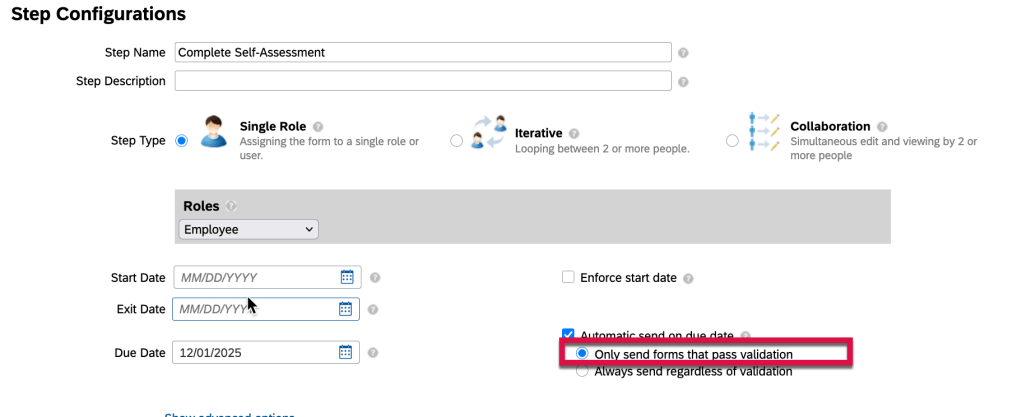Select the Collaboration step type

tap(732, 141)
